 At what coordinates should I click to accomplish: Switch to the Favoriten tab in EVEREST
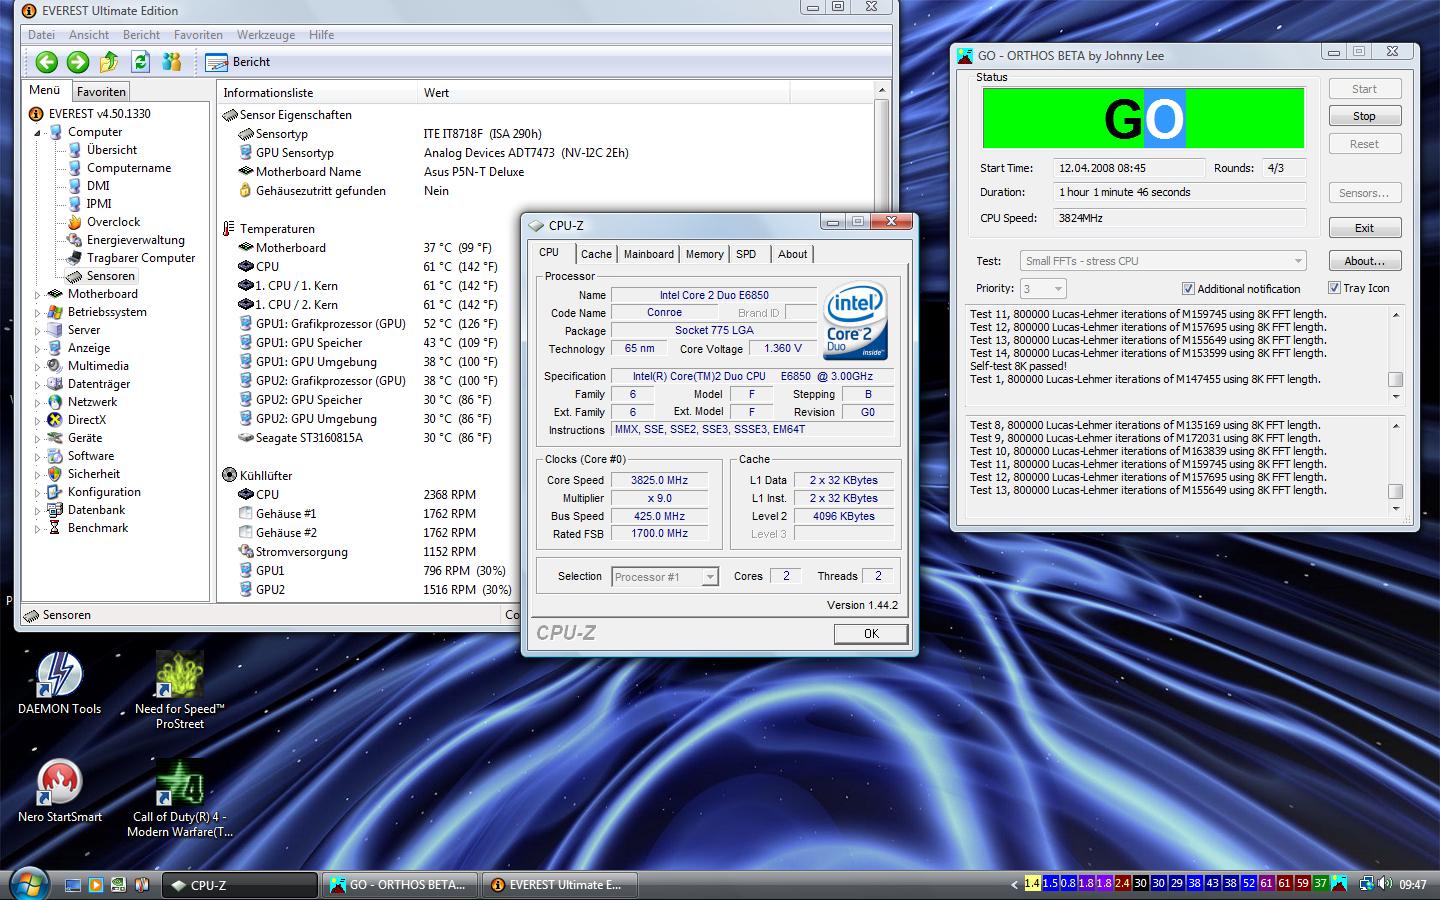click(x=101, y=91)
